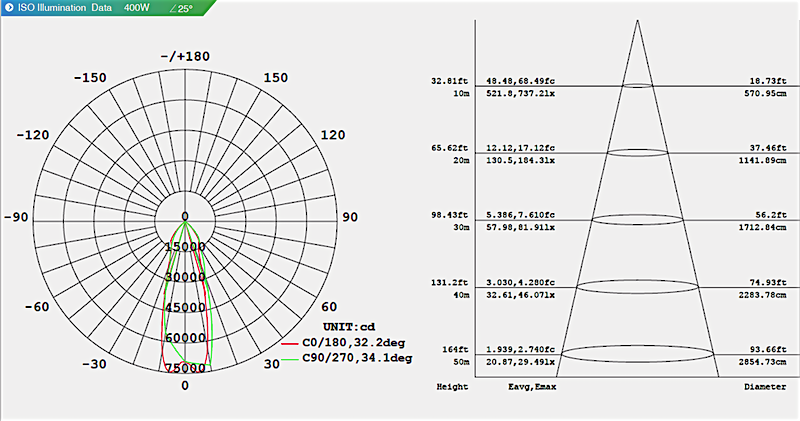
Task: Click the 30m height label
Action: click(x=461, y=227)
